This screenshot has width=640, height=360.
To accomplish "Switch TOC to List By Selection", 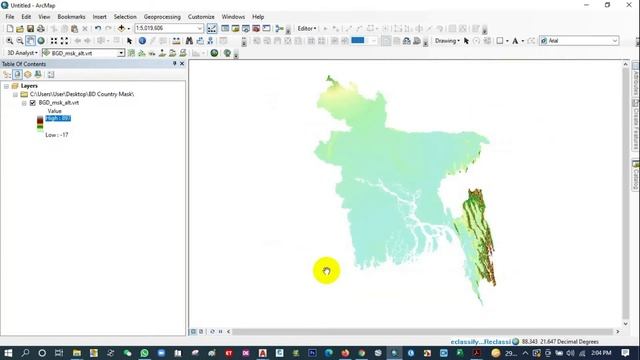I will tap(38, 75).
